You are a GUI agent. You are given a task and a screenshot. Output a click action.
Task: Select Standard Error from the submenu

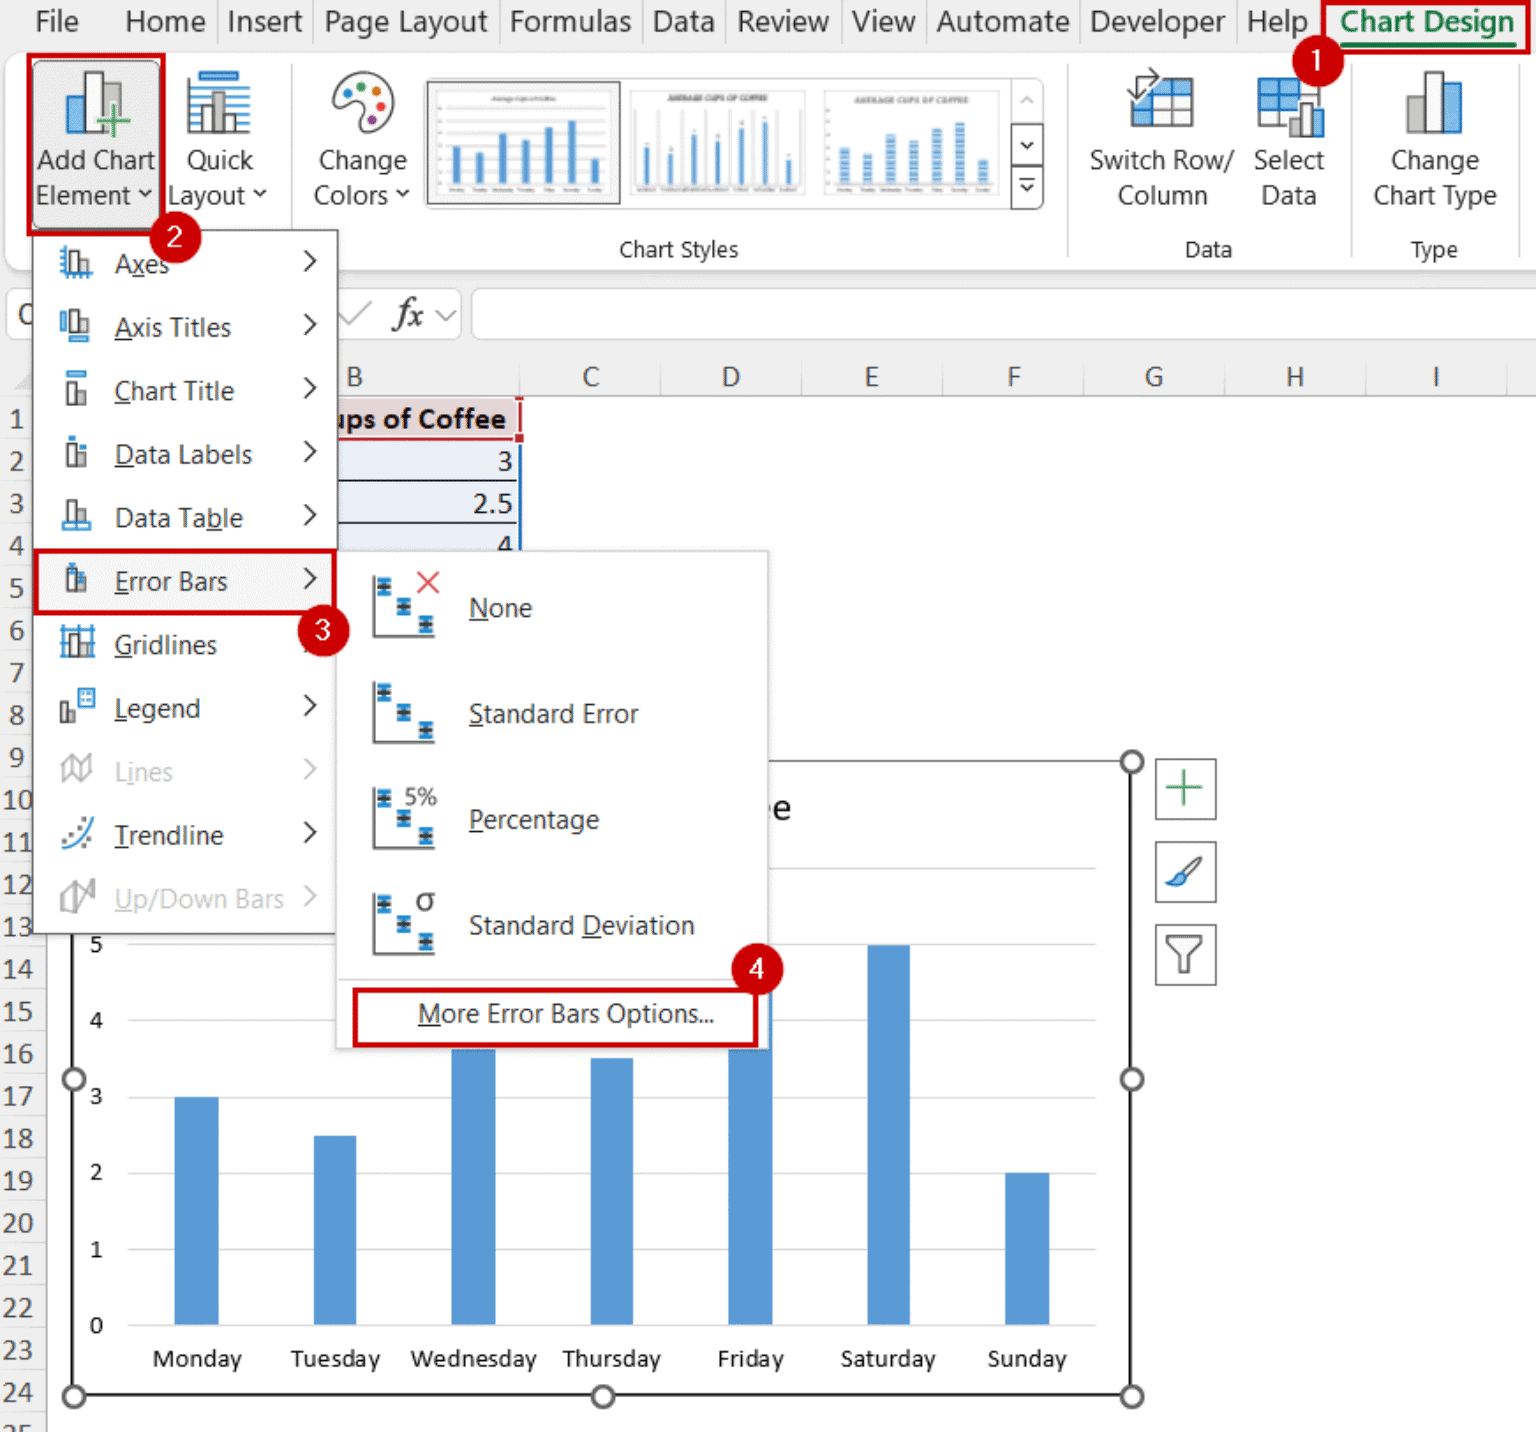click(x=553, y=714)
